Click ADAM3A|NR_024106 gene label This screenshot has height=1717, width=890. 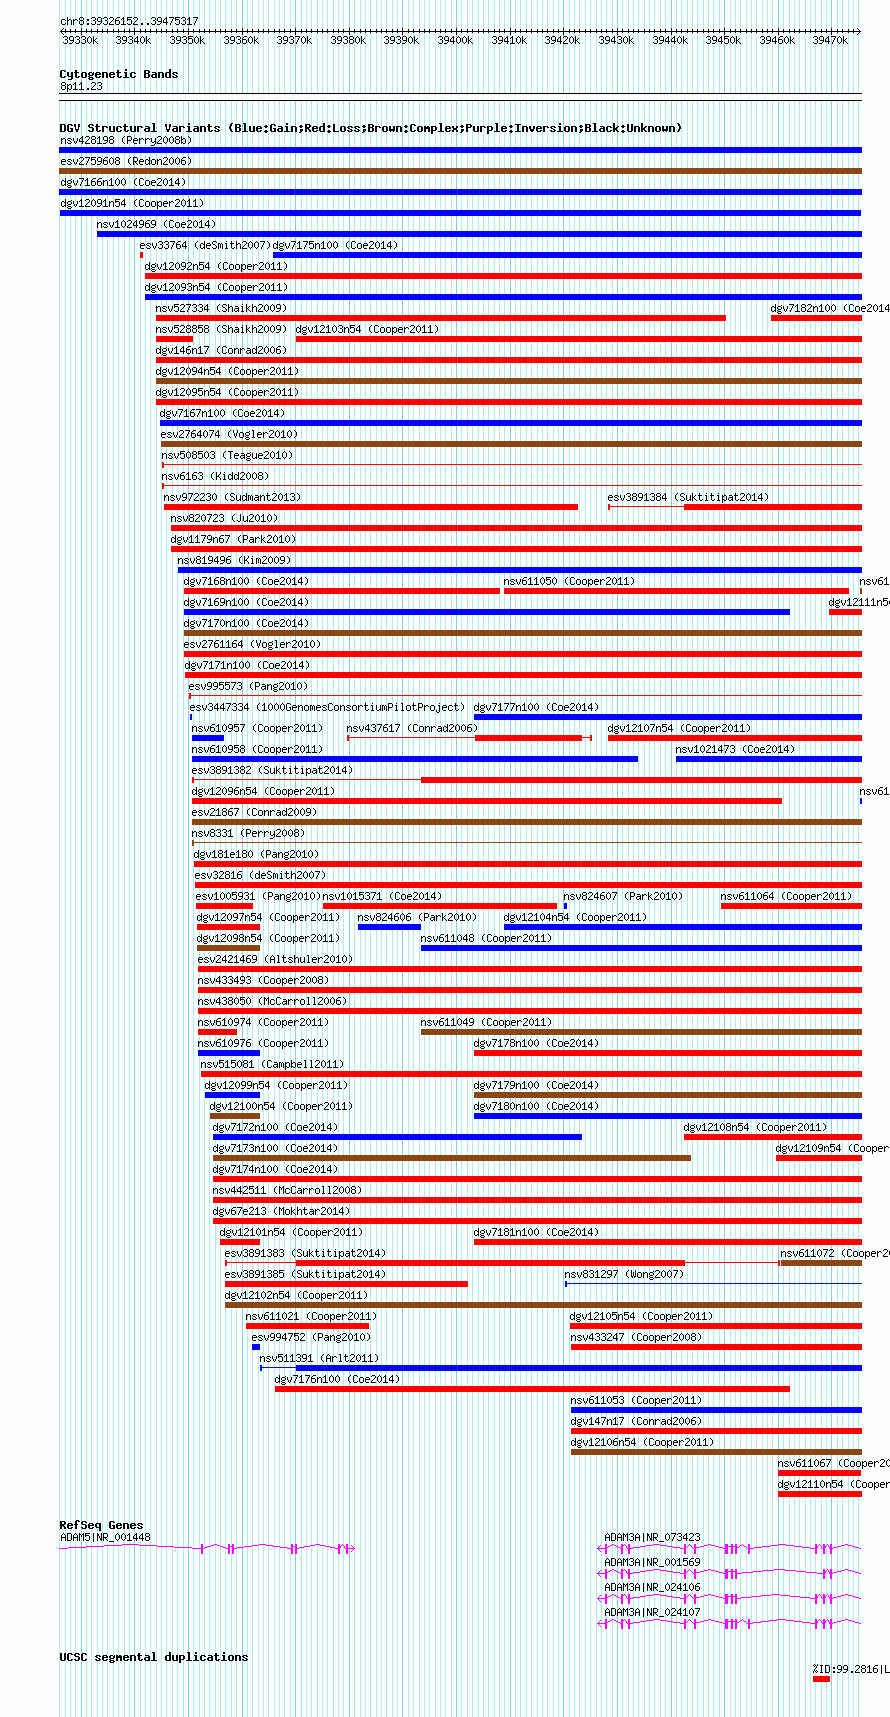652,1587
